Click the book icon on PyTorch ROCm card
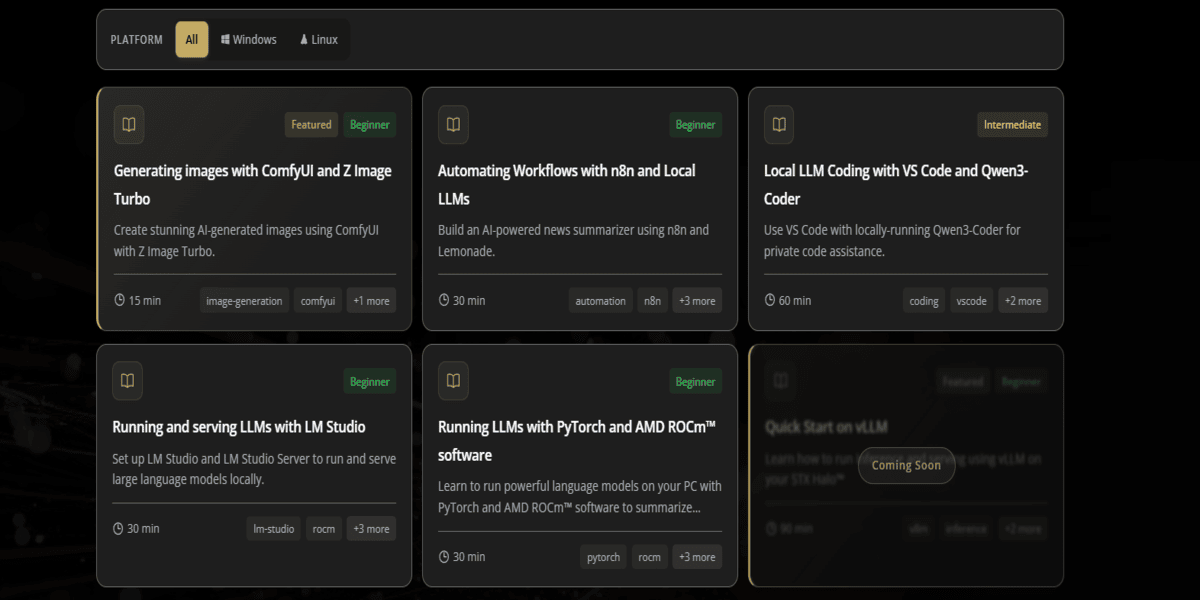Screen dimensions: 1200x600 (453, 381)
